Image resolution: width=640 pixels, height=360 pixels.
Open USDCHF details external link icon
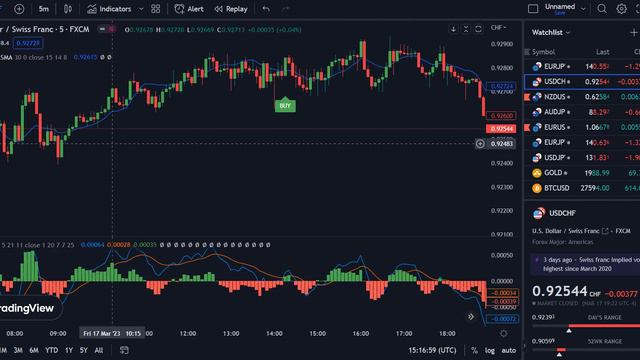coord(605,231)
